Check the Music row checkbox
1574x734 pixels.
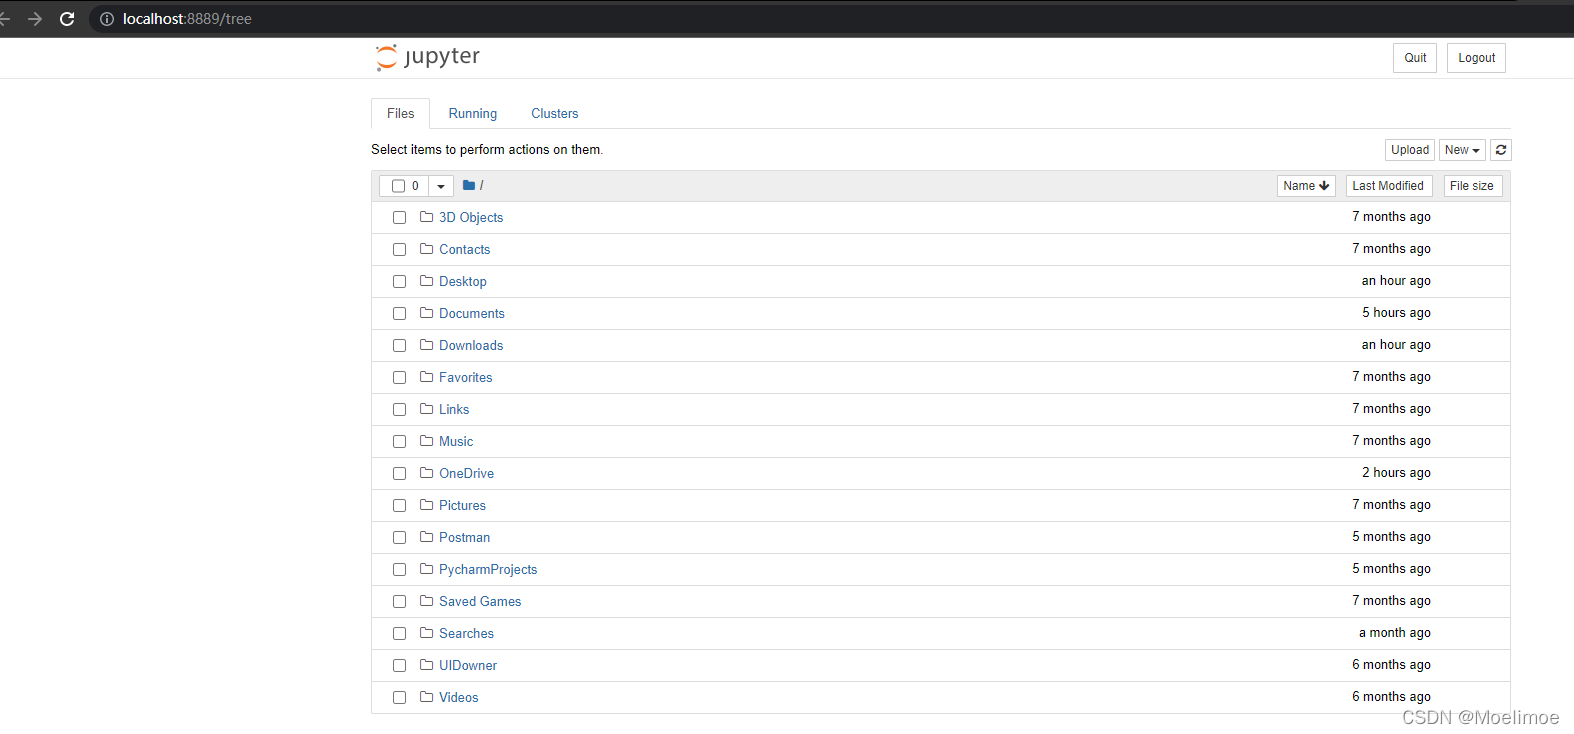(x=399, y=442)
